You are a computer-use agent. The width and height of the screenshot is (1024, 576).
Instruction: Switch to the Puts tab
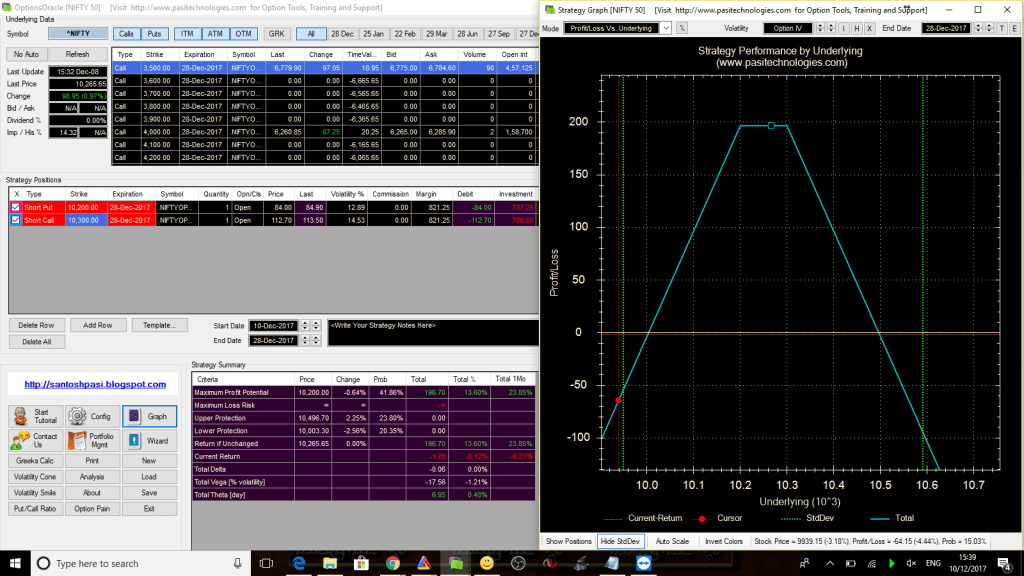154,33
